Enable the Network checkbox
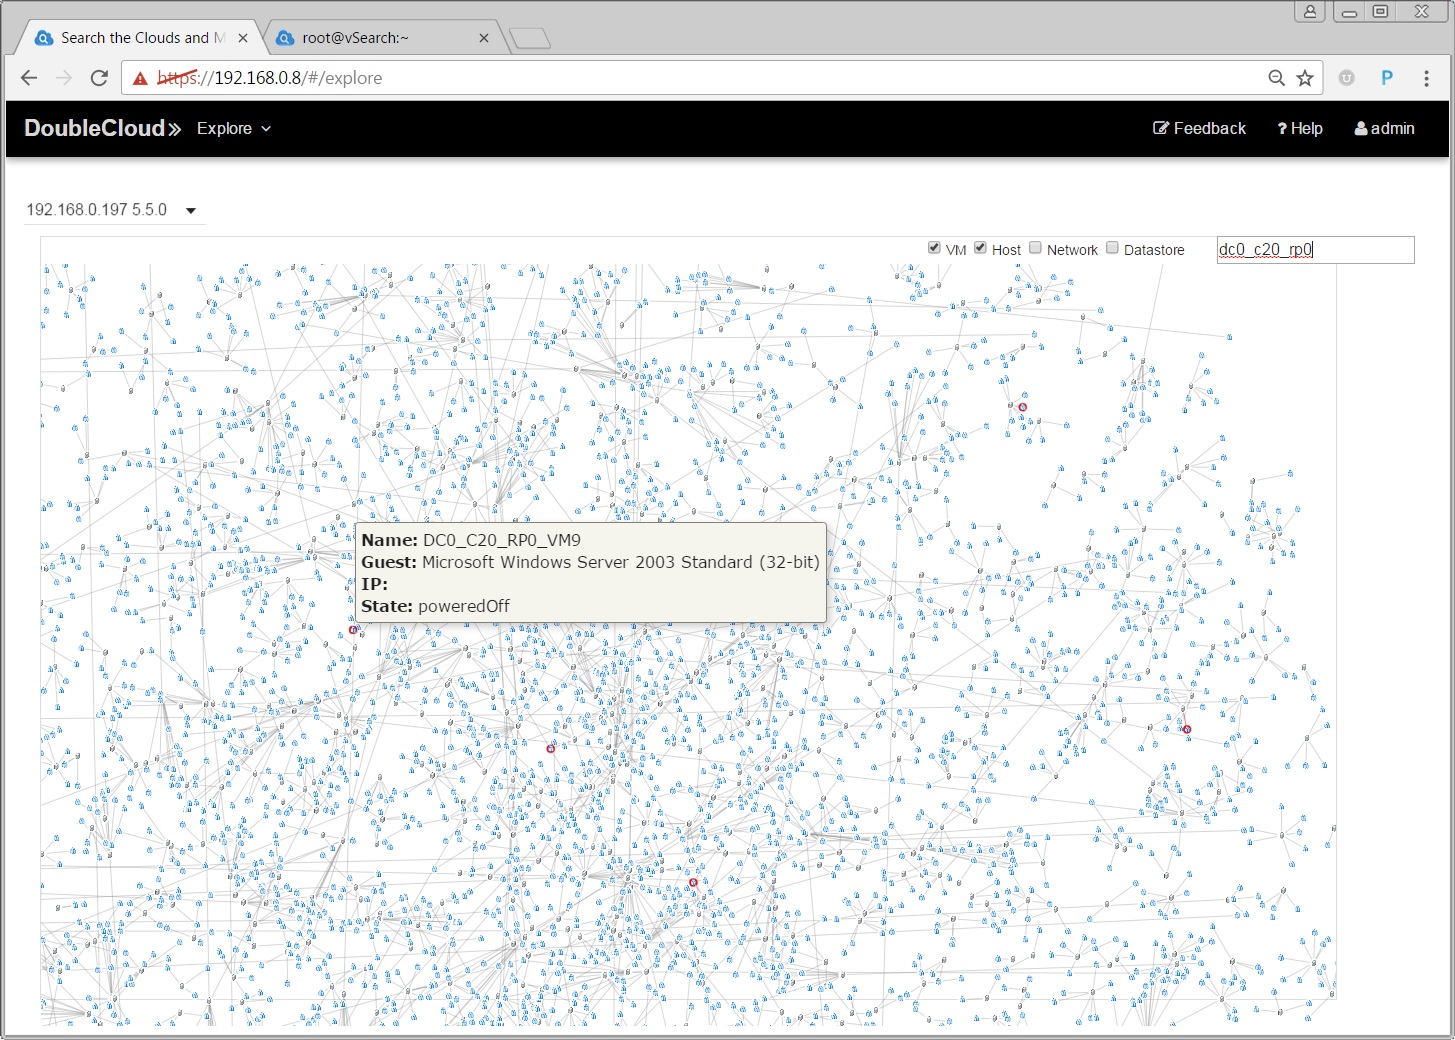Screen dimensions: 1455x1040 1036,248
